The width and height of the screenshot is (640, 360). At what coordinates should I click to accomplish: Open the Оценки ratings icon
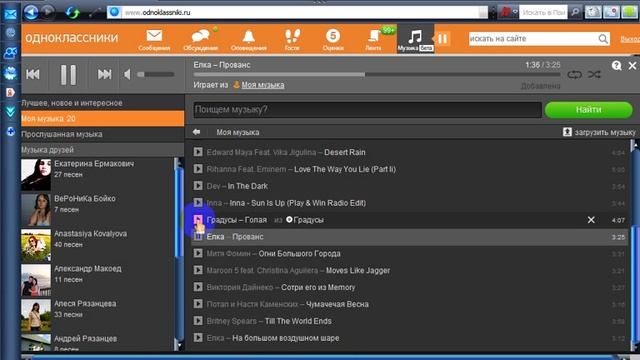pyautogui.click(x=333, y=40)
